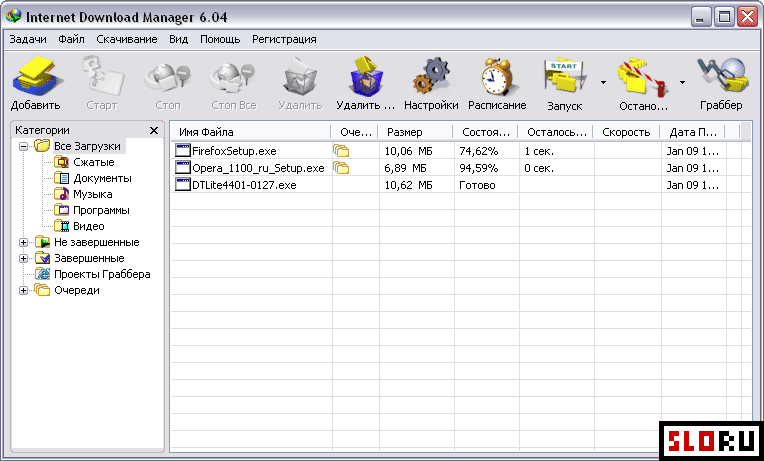The width and height of the screenshot is (764, 461).
Task: Open the Регистрация menu
Action: (284, 39)
